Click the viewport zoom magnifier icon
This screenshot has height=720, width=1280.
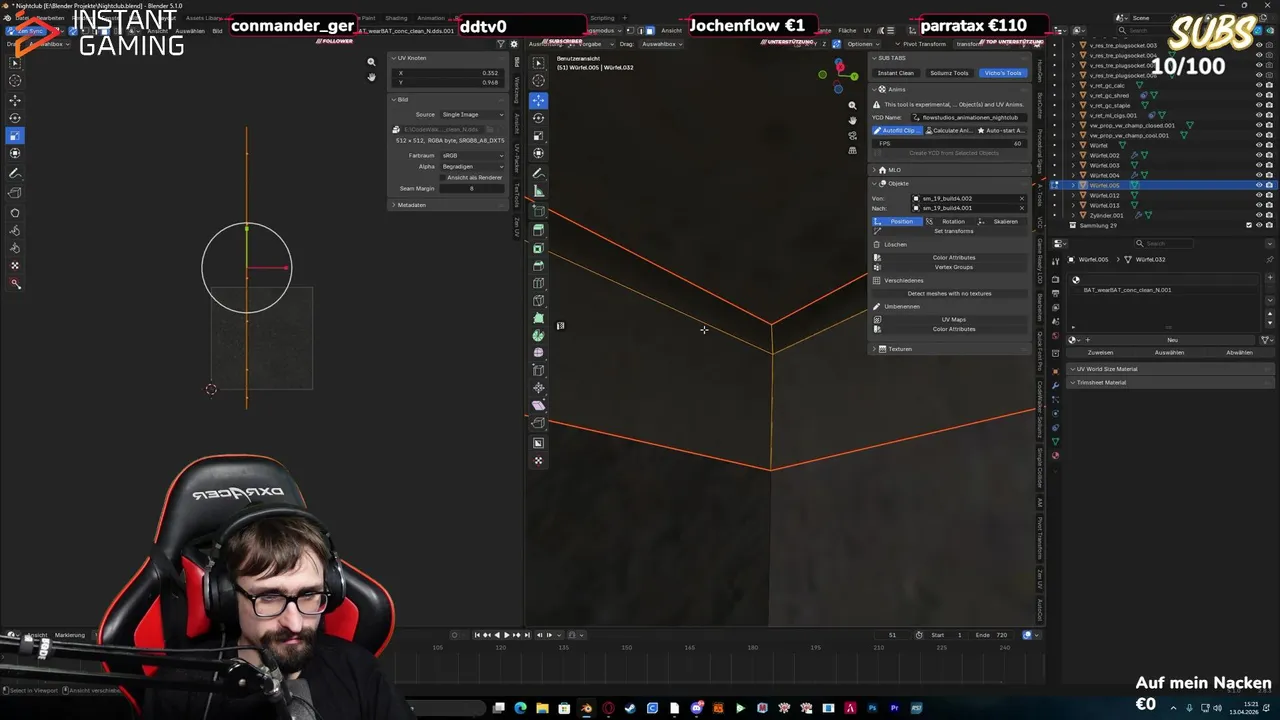pyautogui.click(x=852, y=105)
